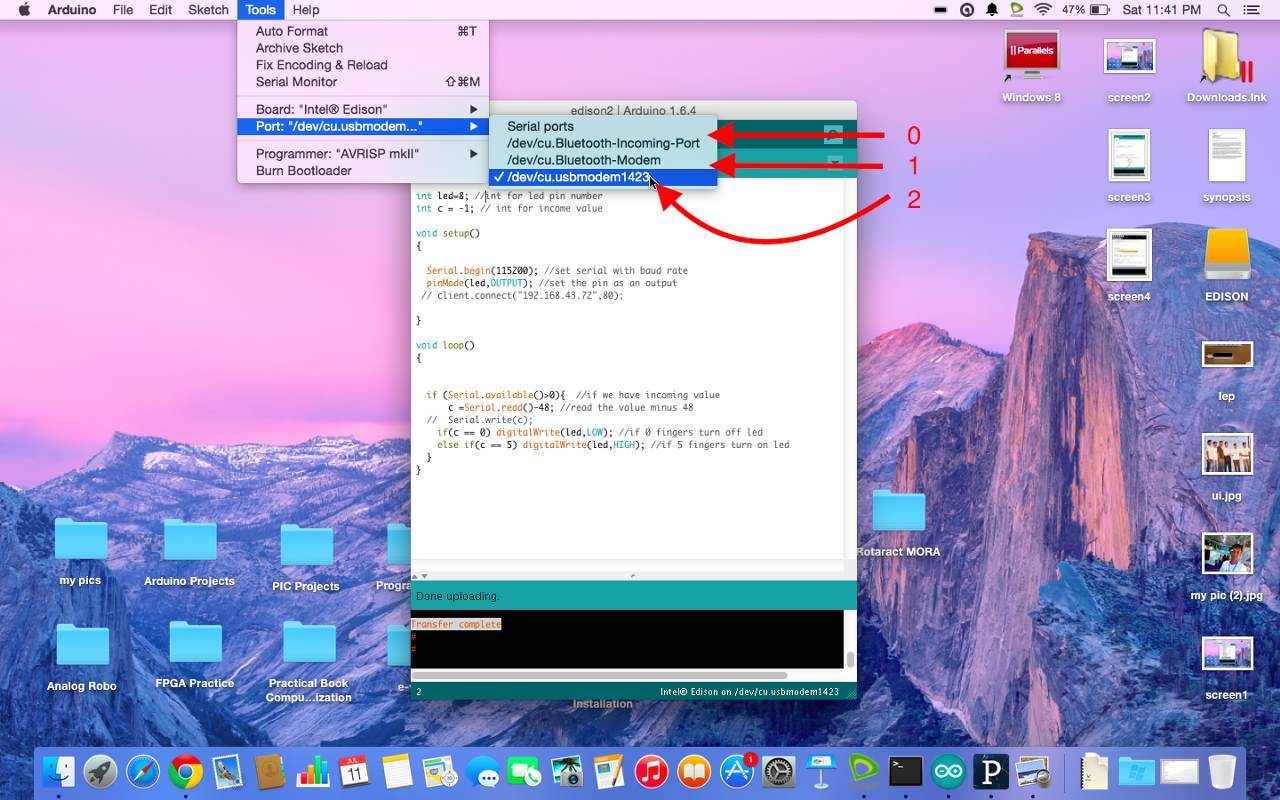Expand the Programmer: "AVRISP mkII" submenu

point(363,154)
